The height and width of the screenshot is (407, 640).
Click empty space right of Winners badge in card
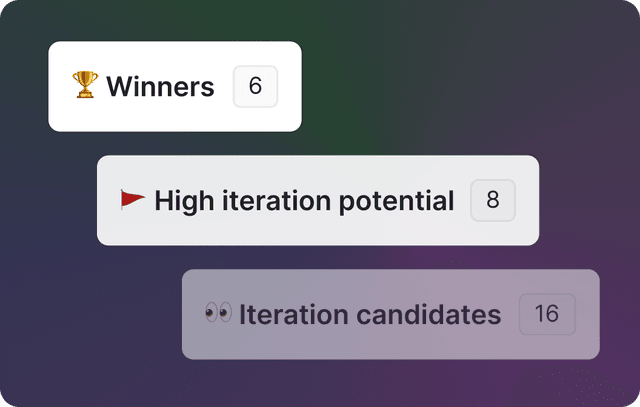[x=289, y=86]
